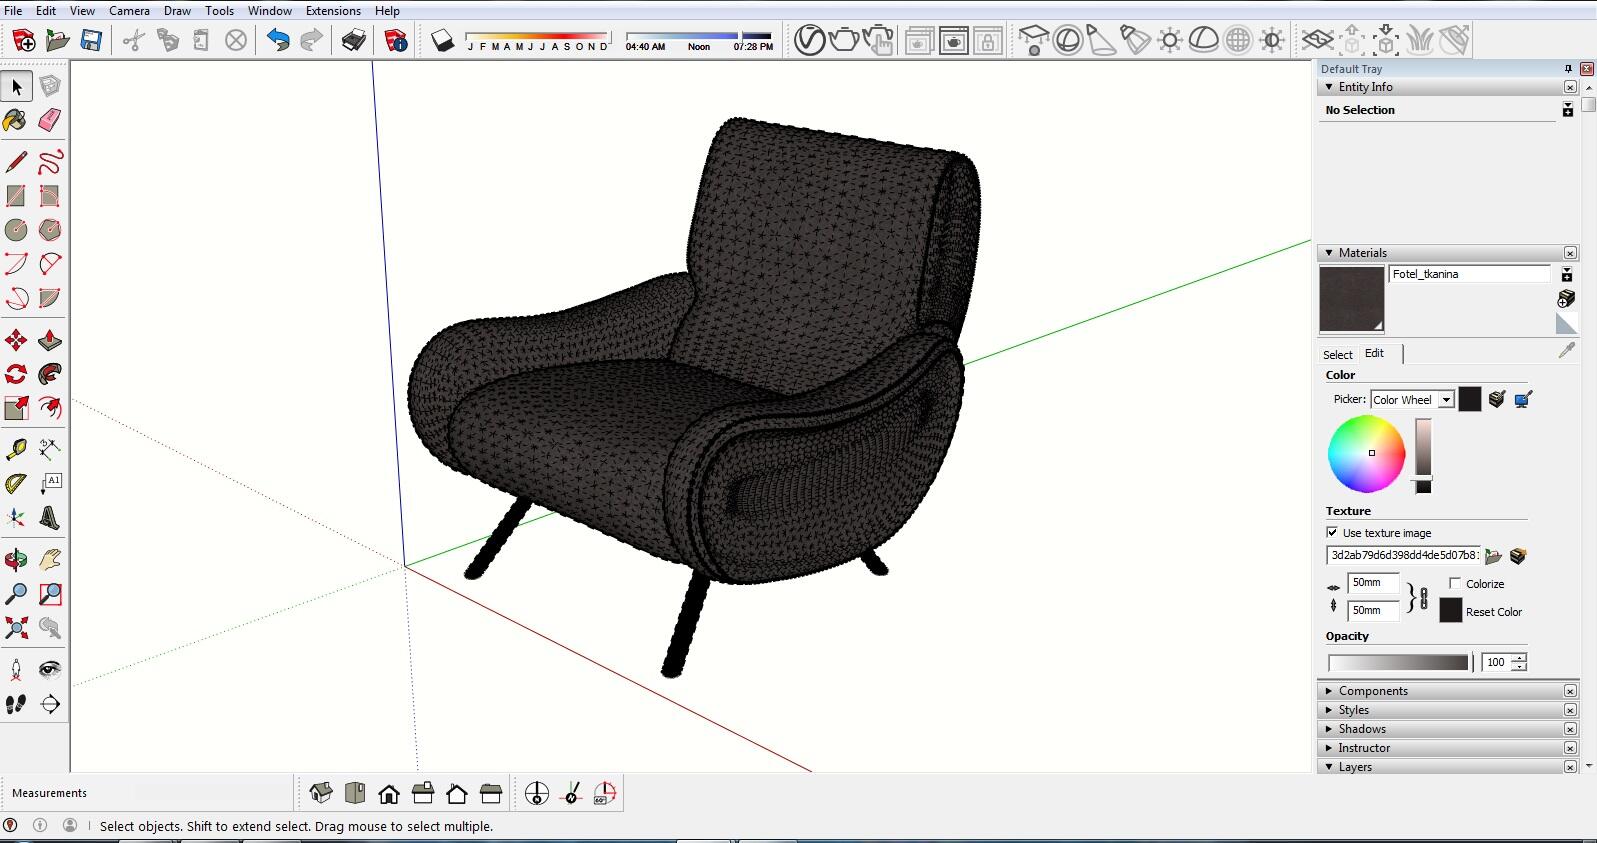Click the Opacity slider
Screen dimensions: 1597x843
click(x=1397, y=662)
